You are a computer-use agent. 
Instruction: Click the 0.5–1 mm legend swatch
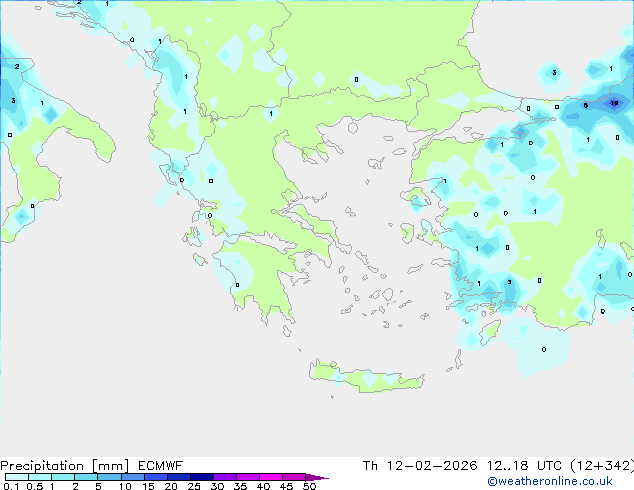click(40, 477)
